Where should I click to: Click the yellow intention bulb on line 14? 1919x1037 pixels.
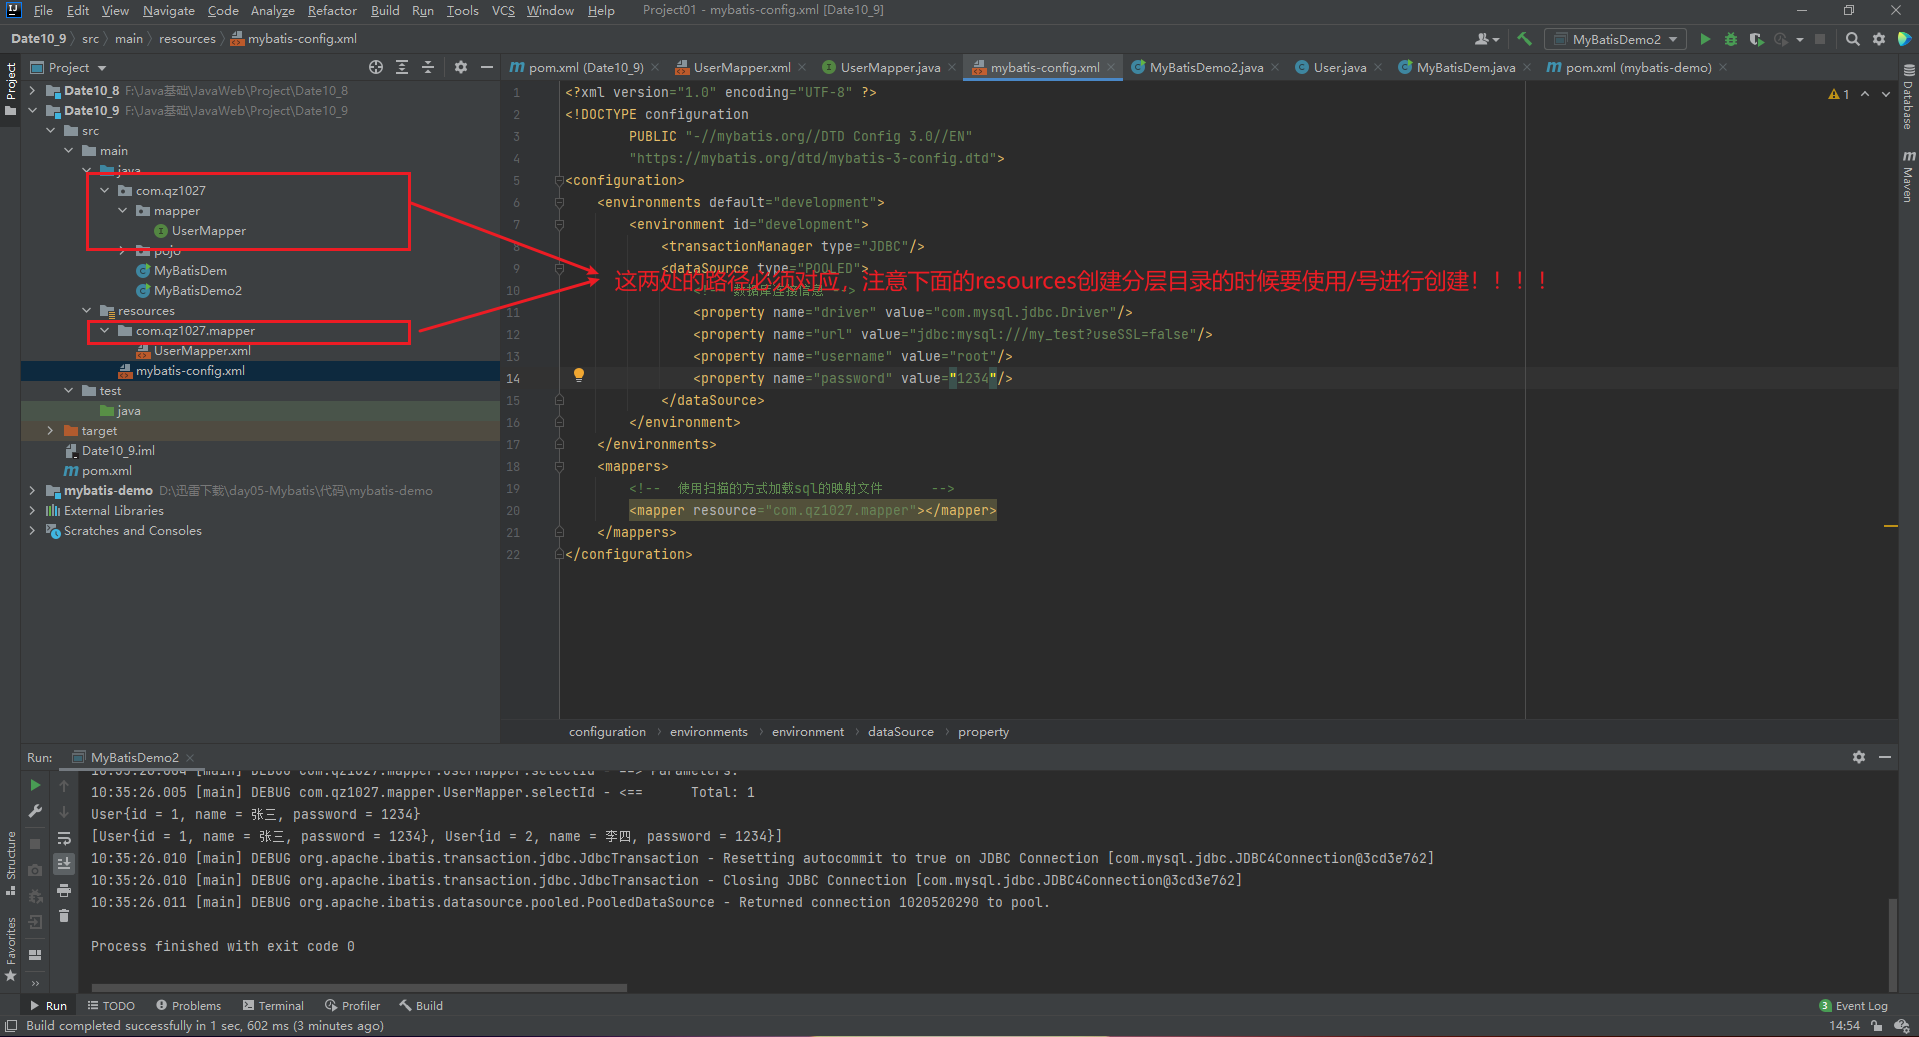[578, 376]
